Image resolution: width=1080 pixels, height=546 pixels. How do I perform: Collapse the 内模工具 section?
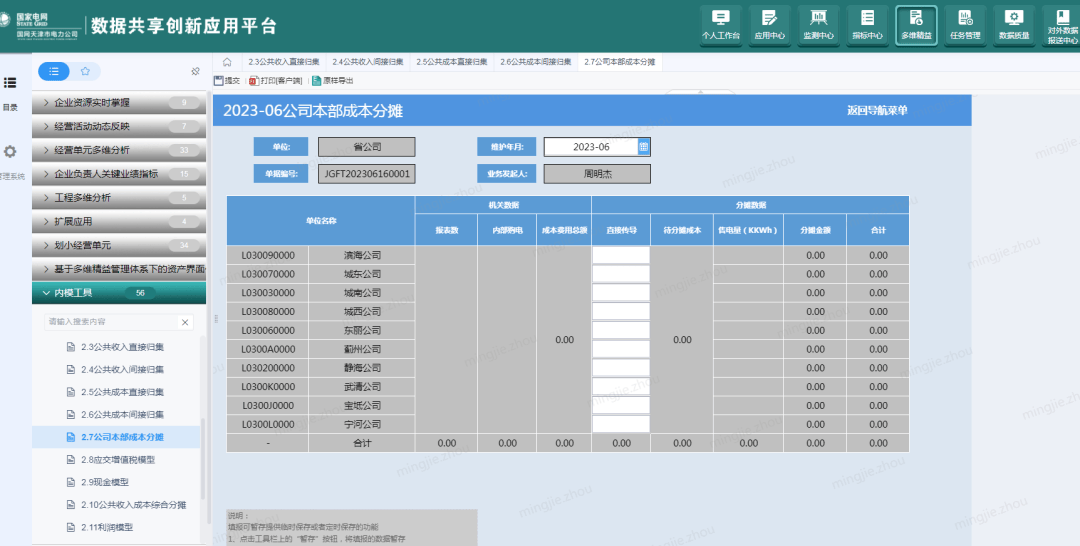point(118,293)
